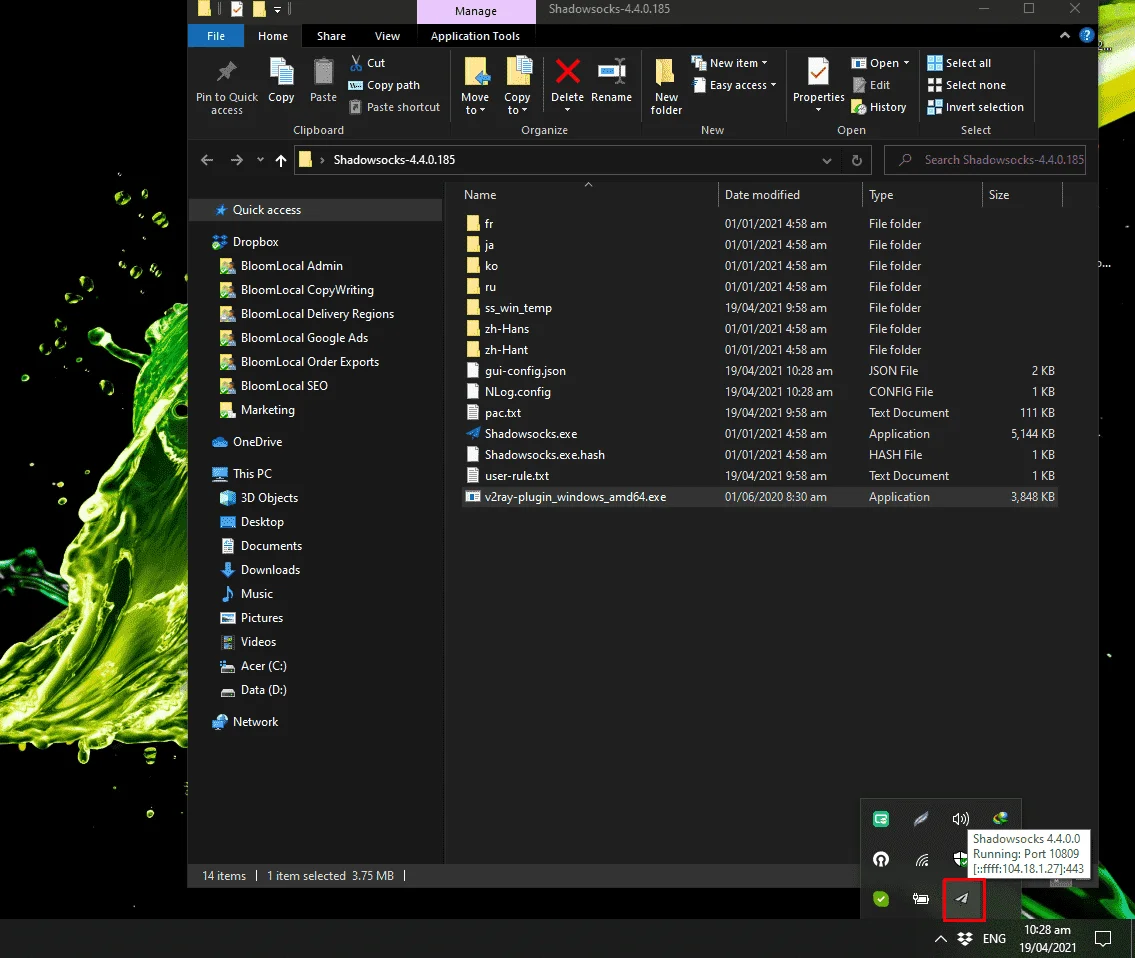The height and width of the screenshot is (958, 1135).
Task: Open the recent locations dropdown arrow
Action: pyautogui.click(x=260, y=160)
